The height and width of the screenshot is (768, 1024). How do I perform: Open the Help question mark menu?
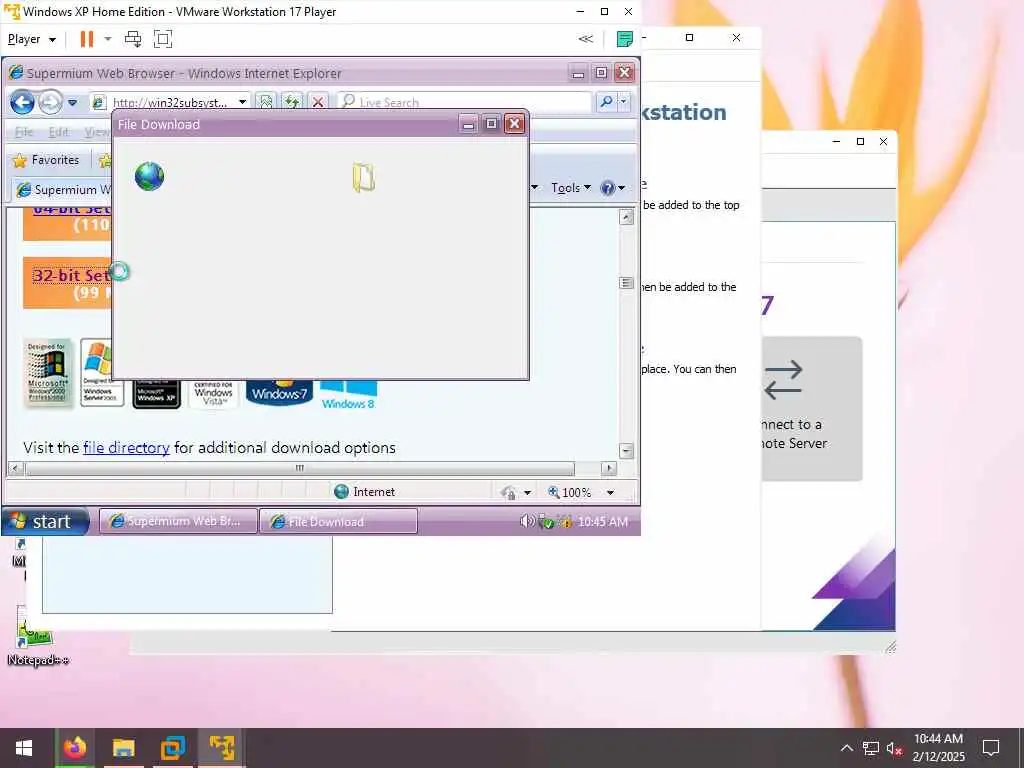pyautogui.click(x=612, y=188)
